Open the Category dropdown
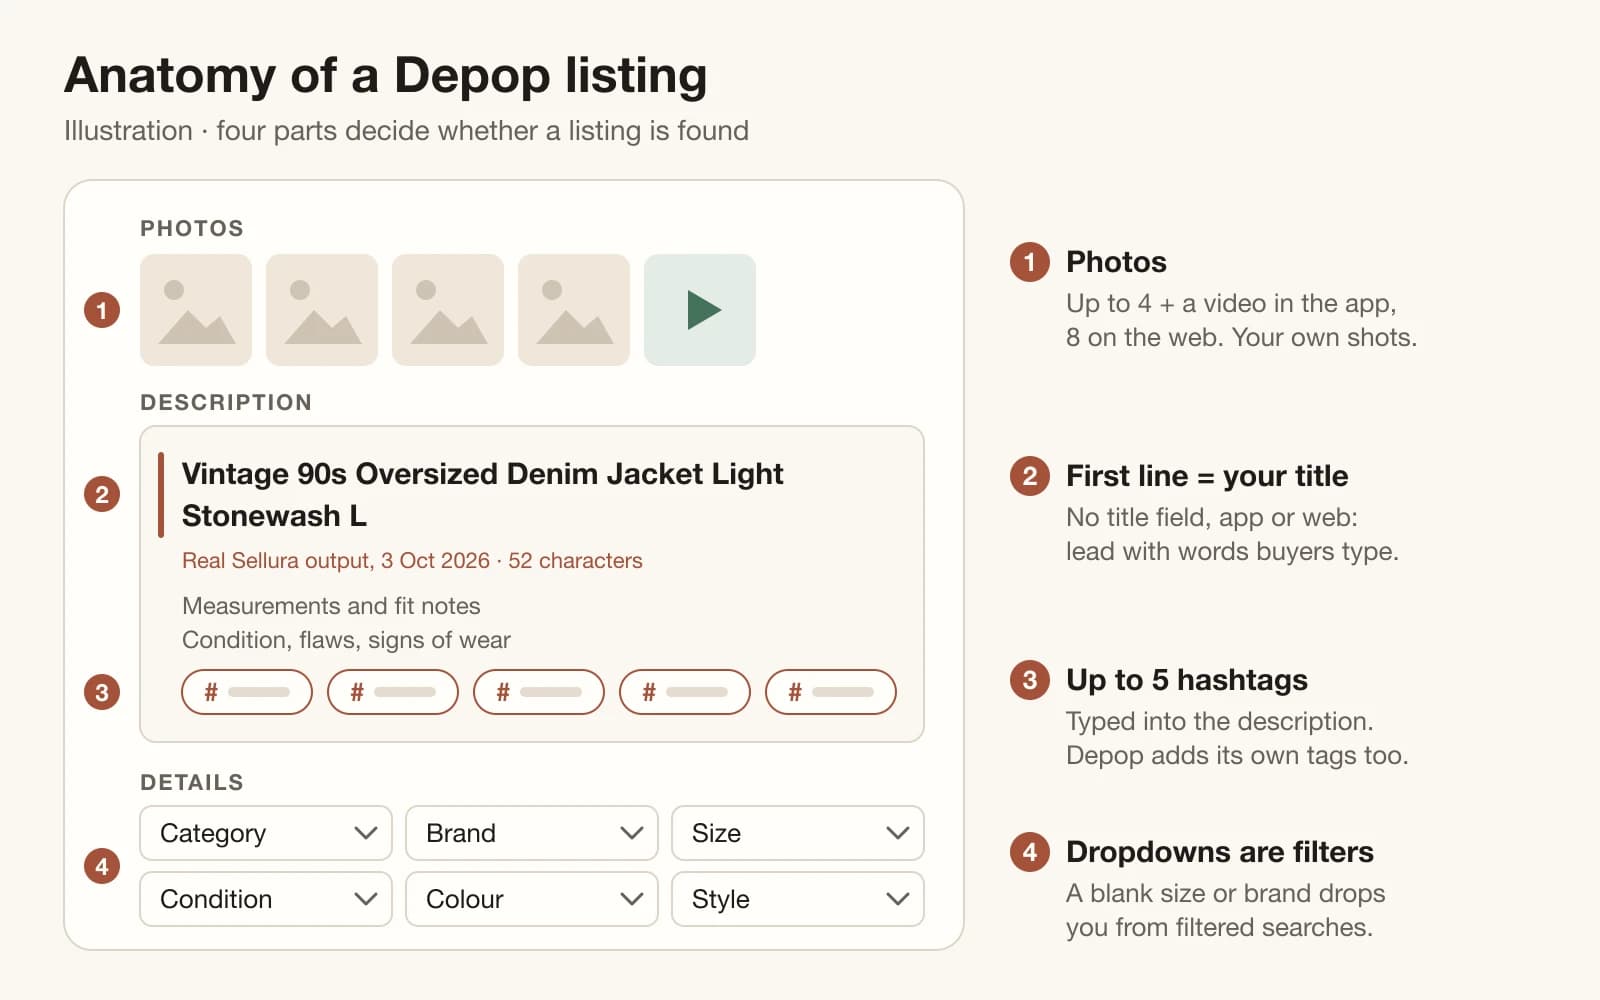Viewport: 1600px width, 1000px height. 266,833
